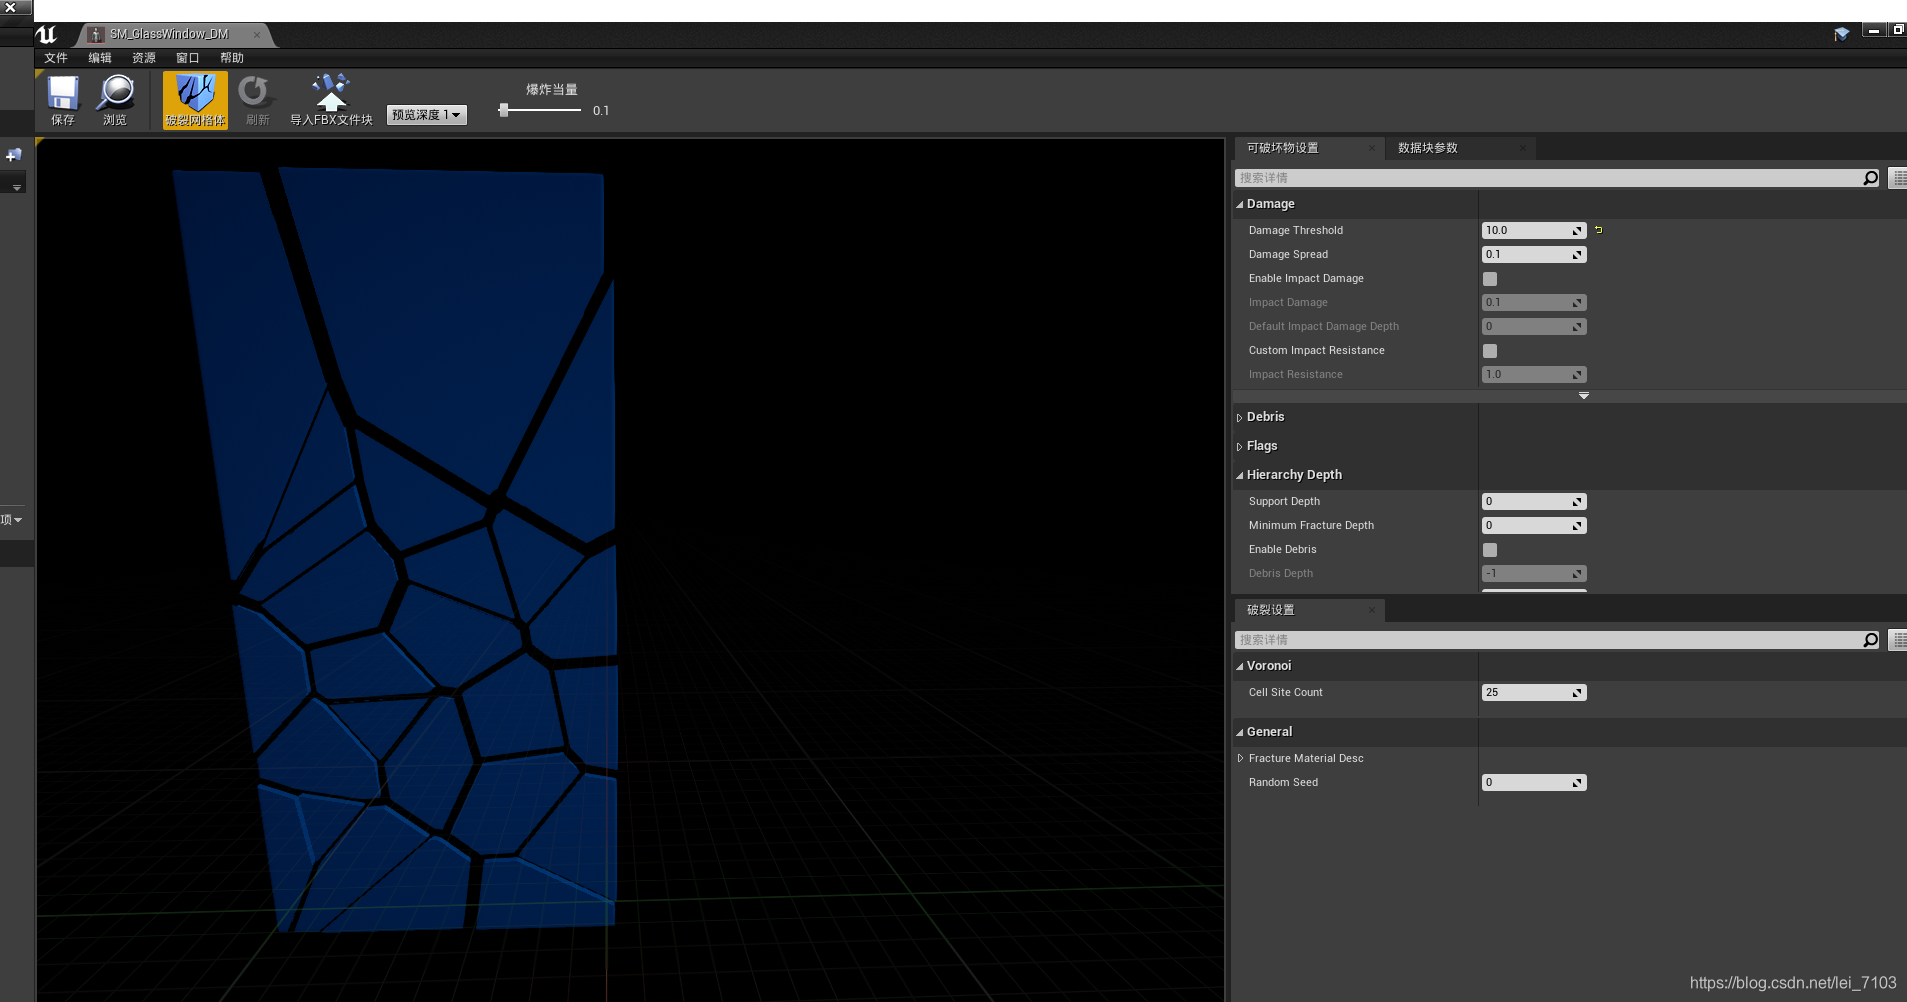Open the 帮助 menu
The height and width of the screenshot is (1002, 1907).
(232, 58)
